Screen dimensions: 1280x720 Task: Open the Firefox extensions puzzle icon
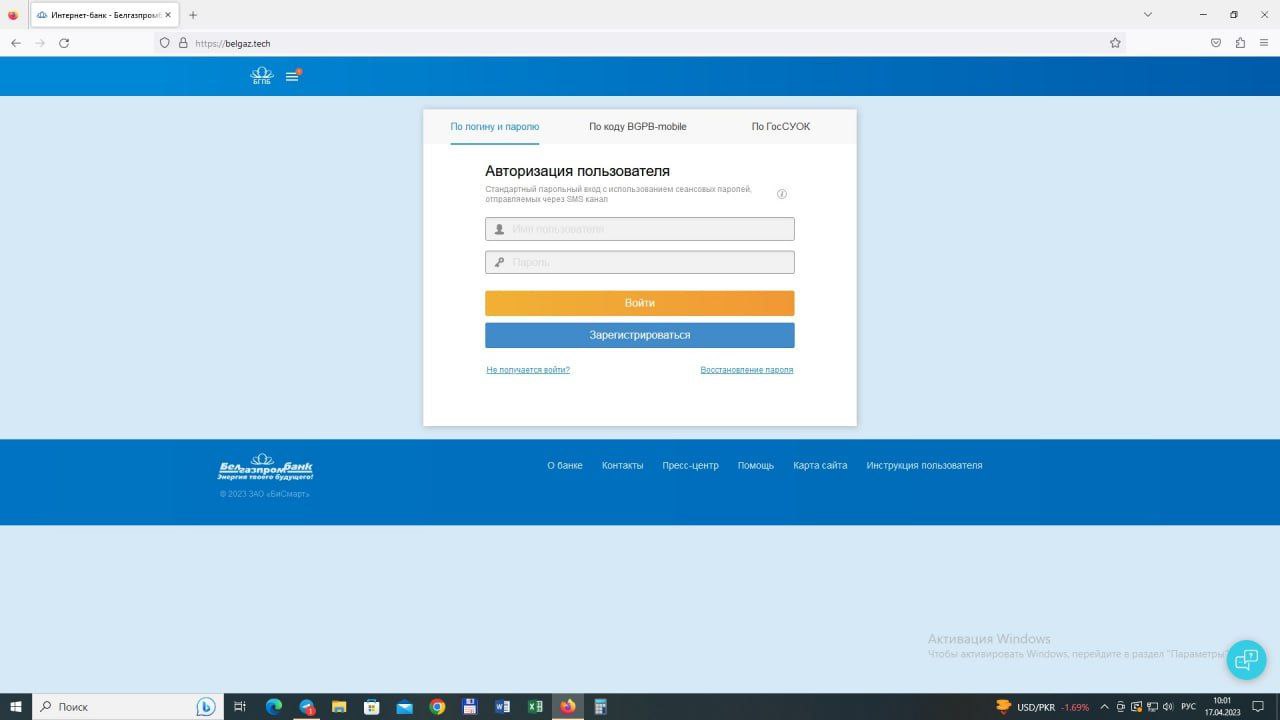[1240, 43]
